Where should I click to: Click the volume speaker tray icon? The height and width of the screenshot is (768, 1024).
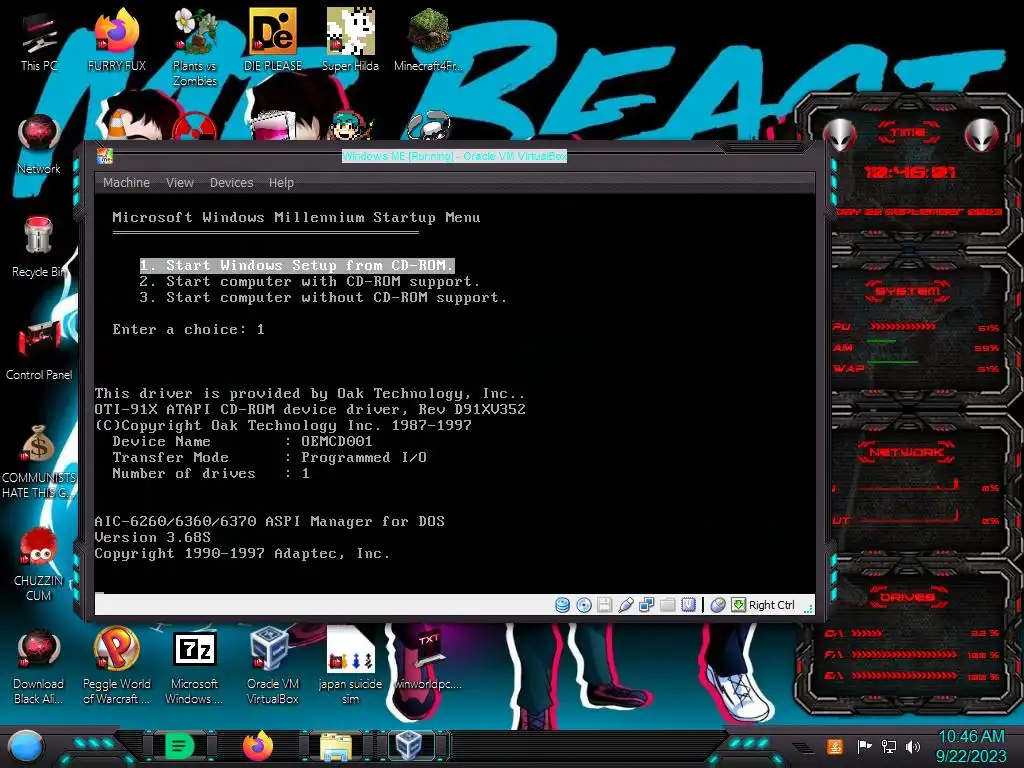tap(913, 746)
